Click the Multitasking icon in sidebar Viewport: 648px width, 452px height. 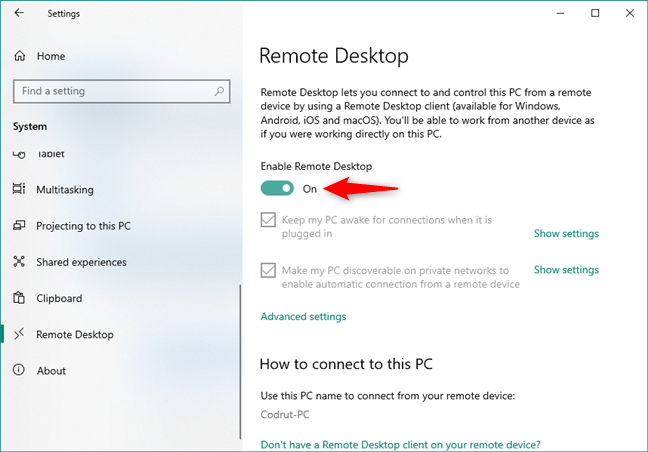click(x=19, y=189)
